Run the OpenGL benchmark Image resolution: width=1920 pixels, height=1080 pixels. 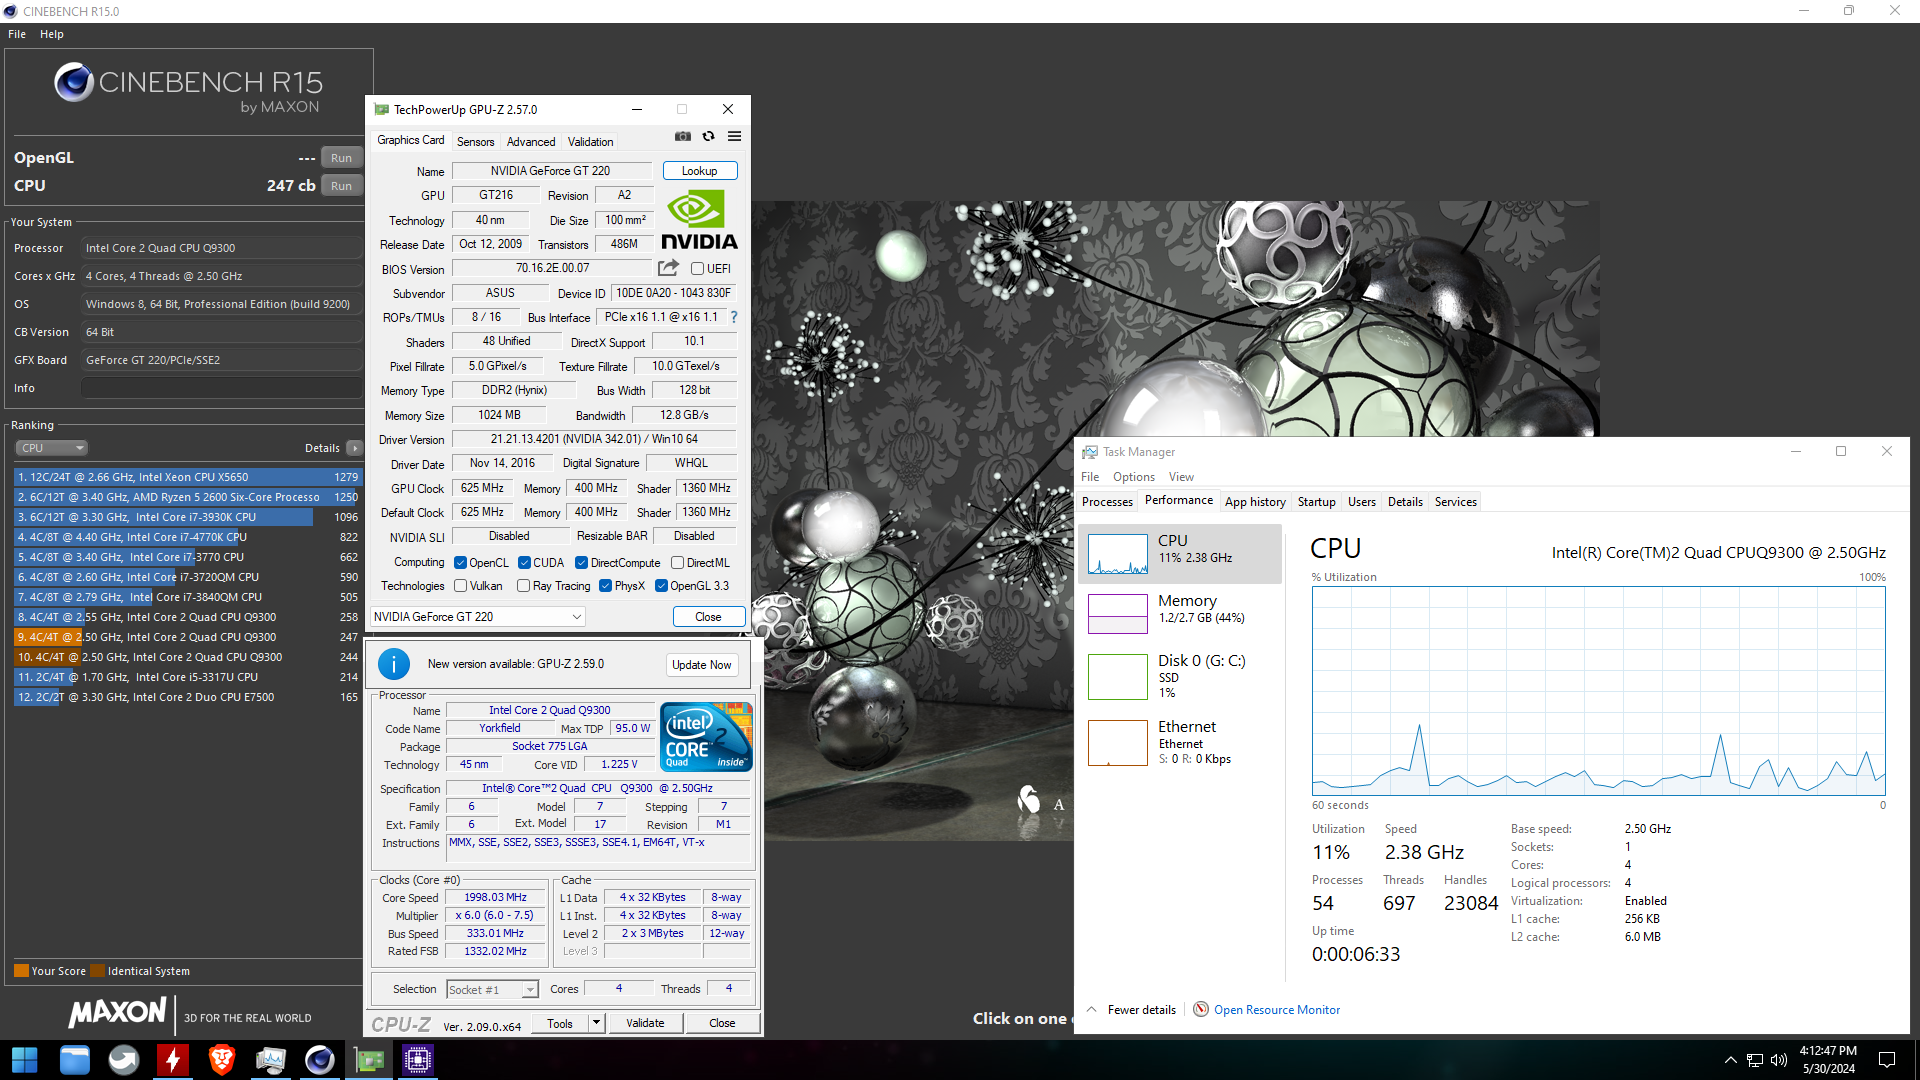tap(341, 158)
